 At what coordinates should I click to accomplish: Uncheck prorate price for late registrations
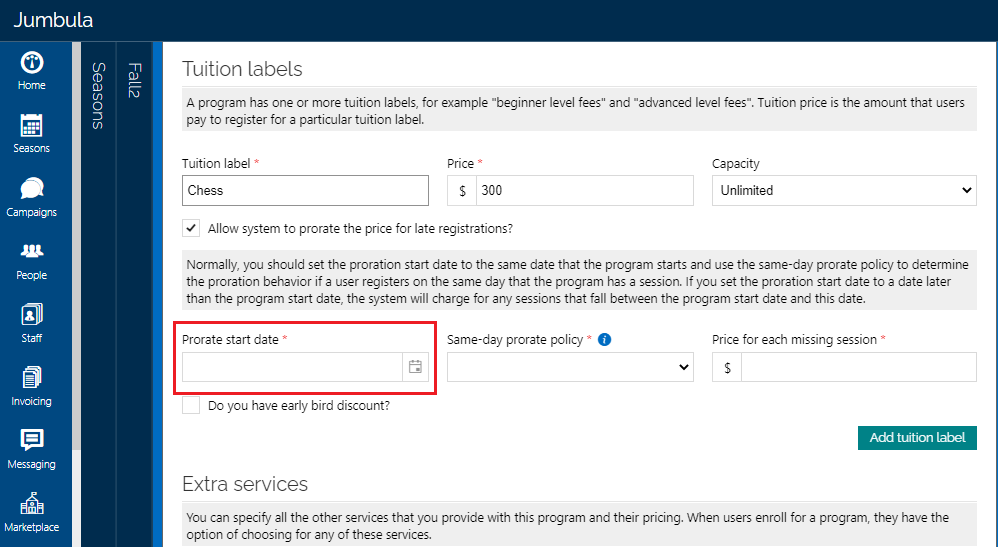[x=191, y=228]
